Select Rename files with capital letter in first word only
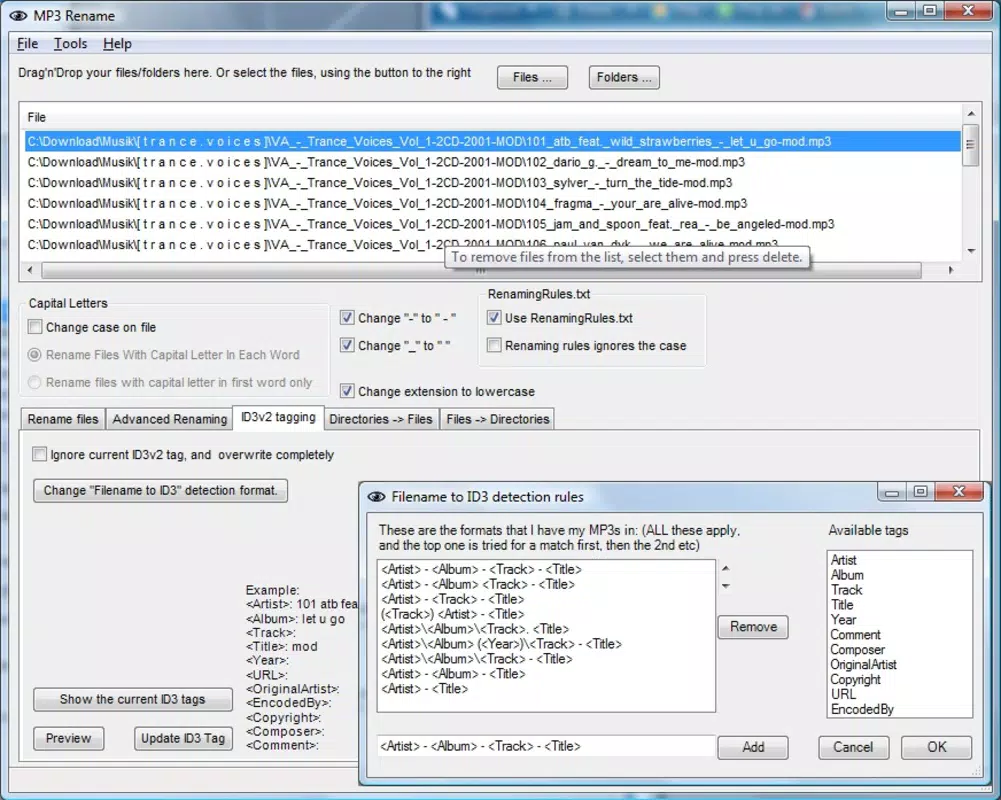The image size is (1001, 800). click(x=34, y=382)
